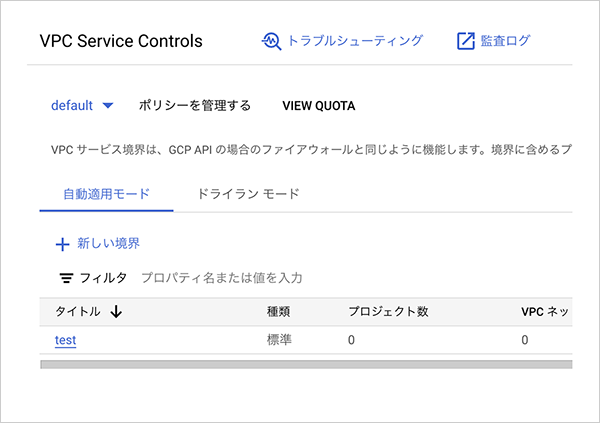Click the フィルタ filter icon
The width and height of the screenshot is (600, 423).
[x=66, y=278]
